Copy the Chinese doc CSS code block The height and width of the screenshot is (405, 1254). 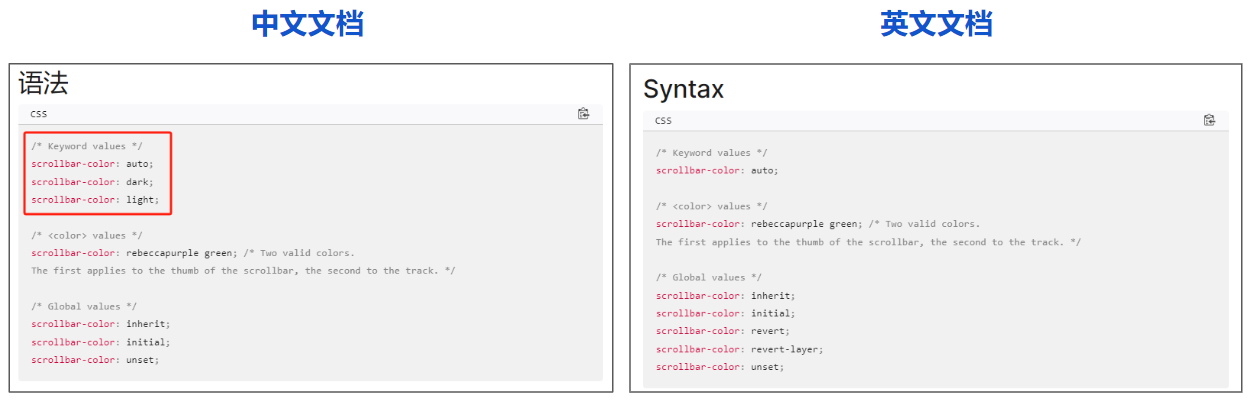pos(584,114)
